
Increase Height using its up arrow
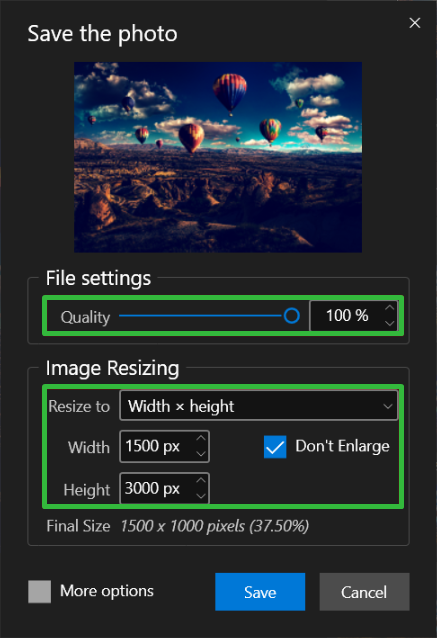[x=201, y=481]
